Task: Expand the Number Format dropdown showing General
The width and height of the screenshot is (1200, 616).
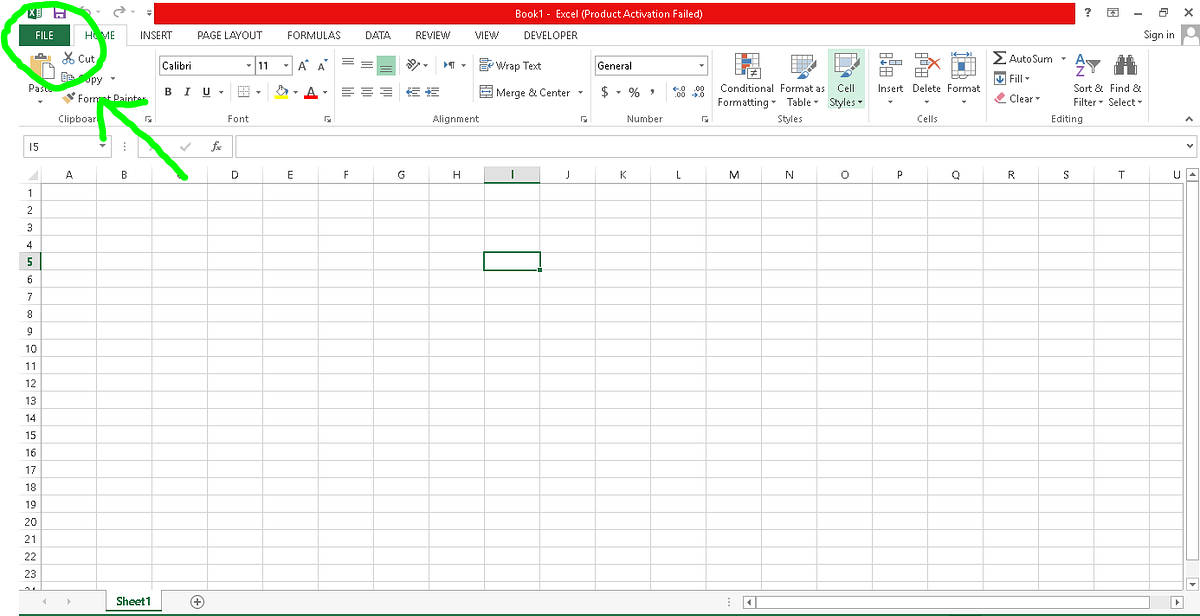Action: [702, 65]
